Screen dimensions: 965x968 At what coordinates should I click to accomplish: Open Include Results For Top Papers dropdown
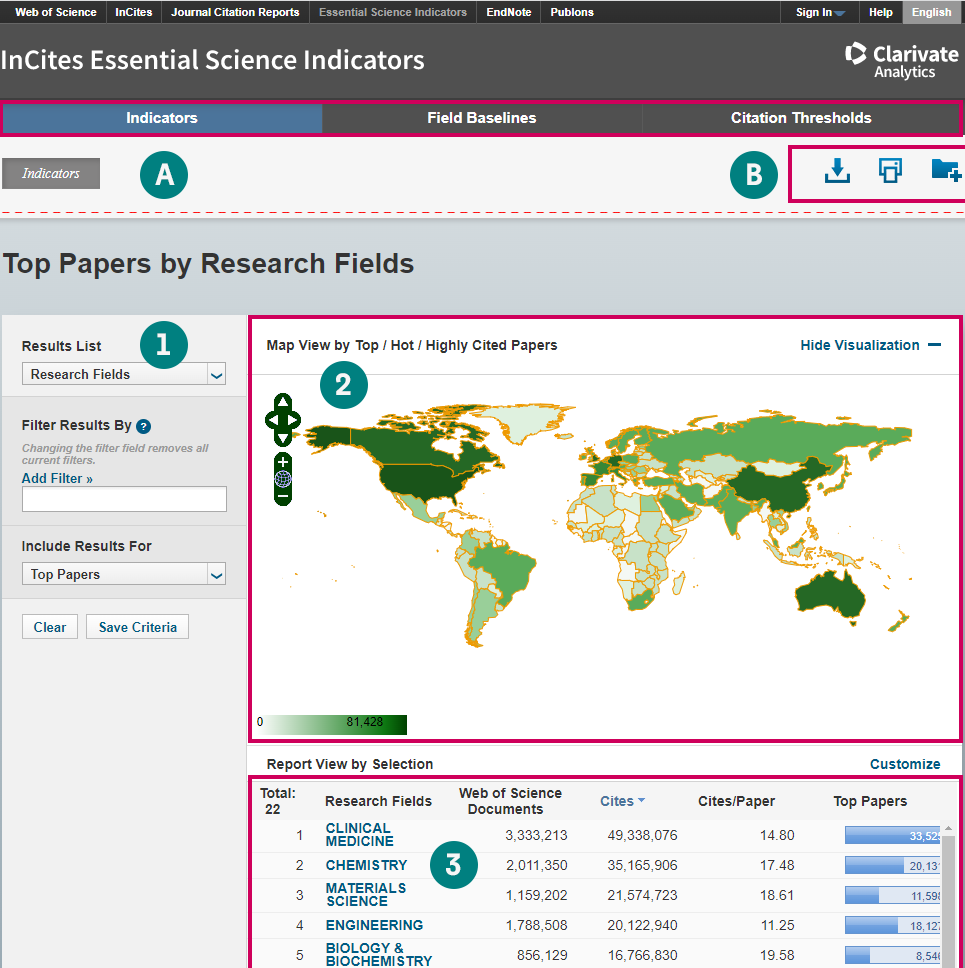point(123,574)
